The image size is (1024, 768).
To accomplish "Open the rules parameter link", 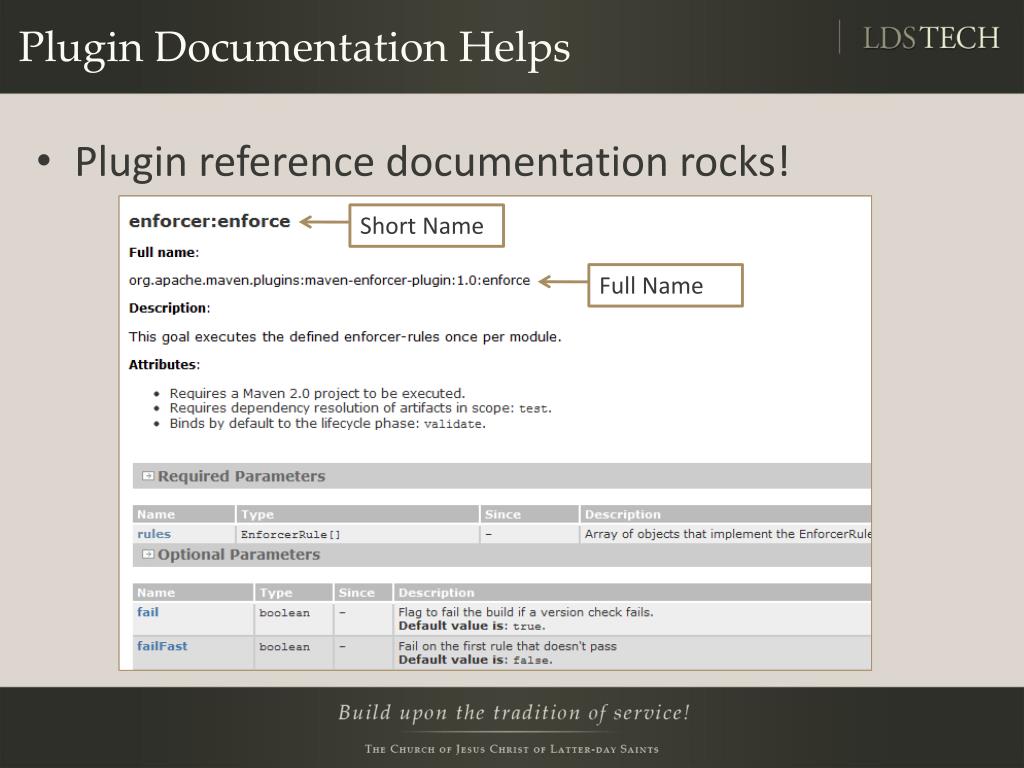I will (154, 534).
